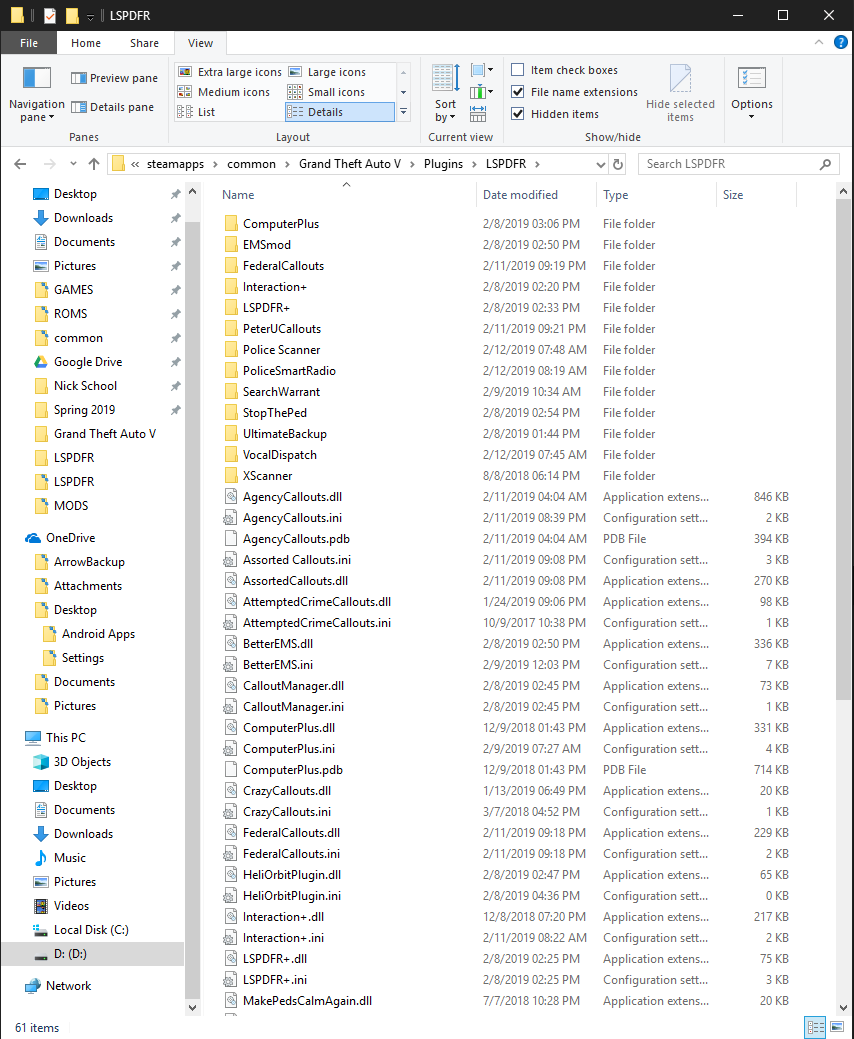Image resolution: width=854 pixels, height=1039 pixels.
Task: Select Large icons layout
Action: pos(327,72)
